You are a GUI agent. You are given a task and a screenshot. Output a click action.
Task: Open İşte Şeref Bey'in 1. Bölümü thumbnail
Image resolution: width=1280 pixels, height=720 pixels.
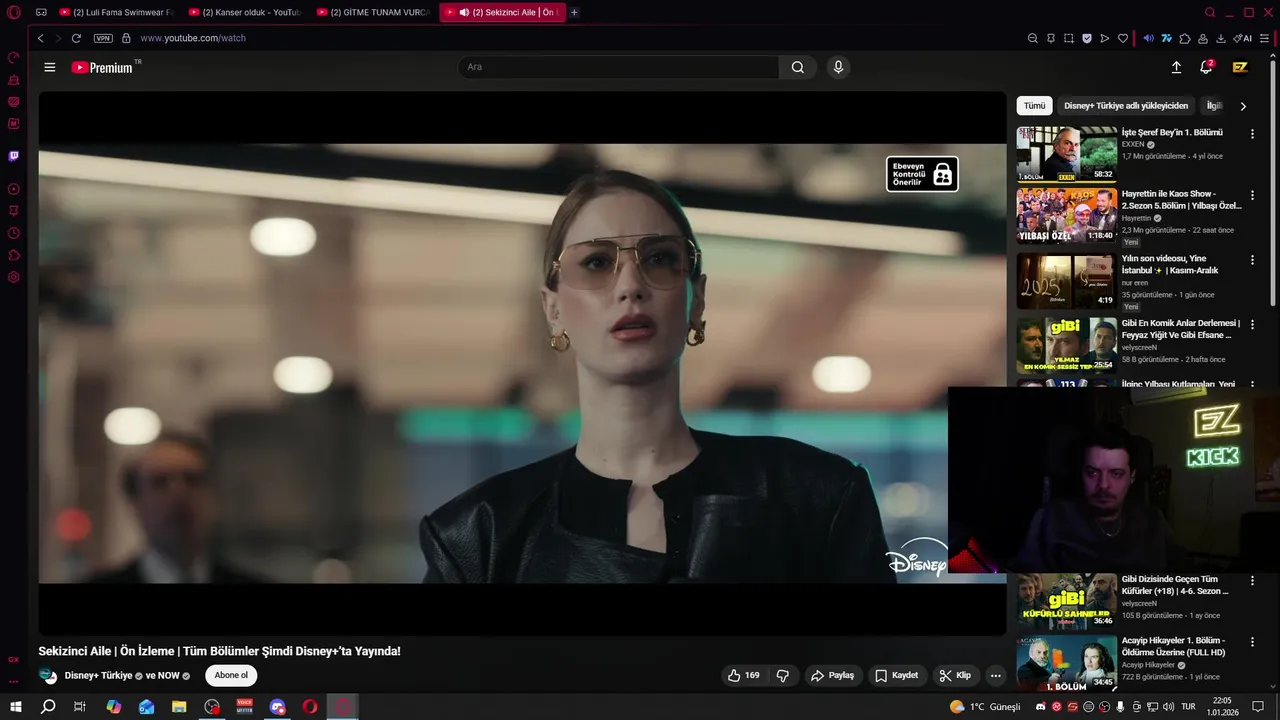pyautogui.click(x=1066, y=154)
